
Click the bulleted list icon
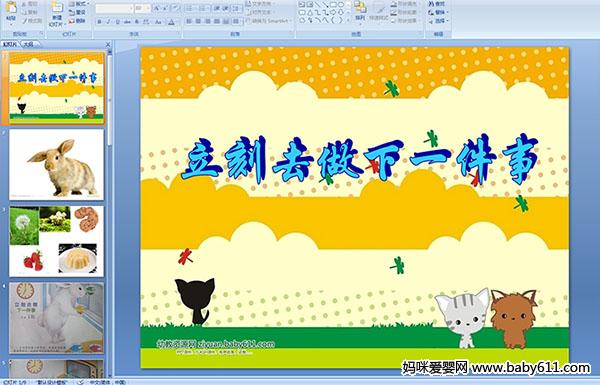coord(189,8)
